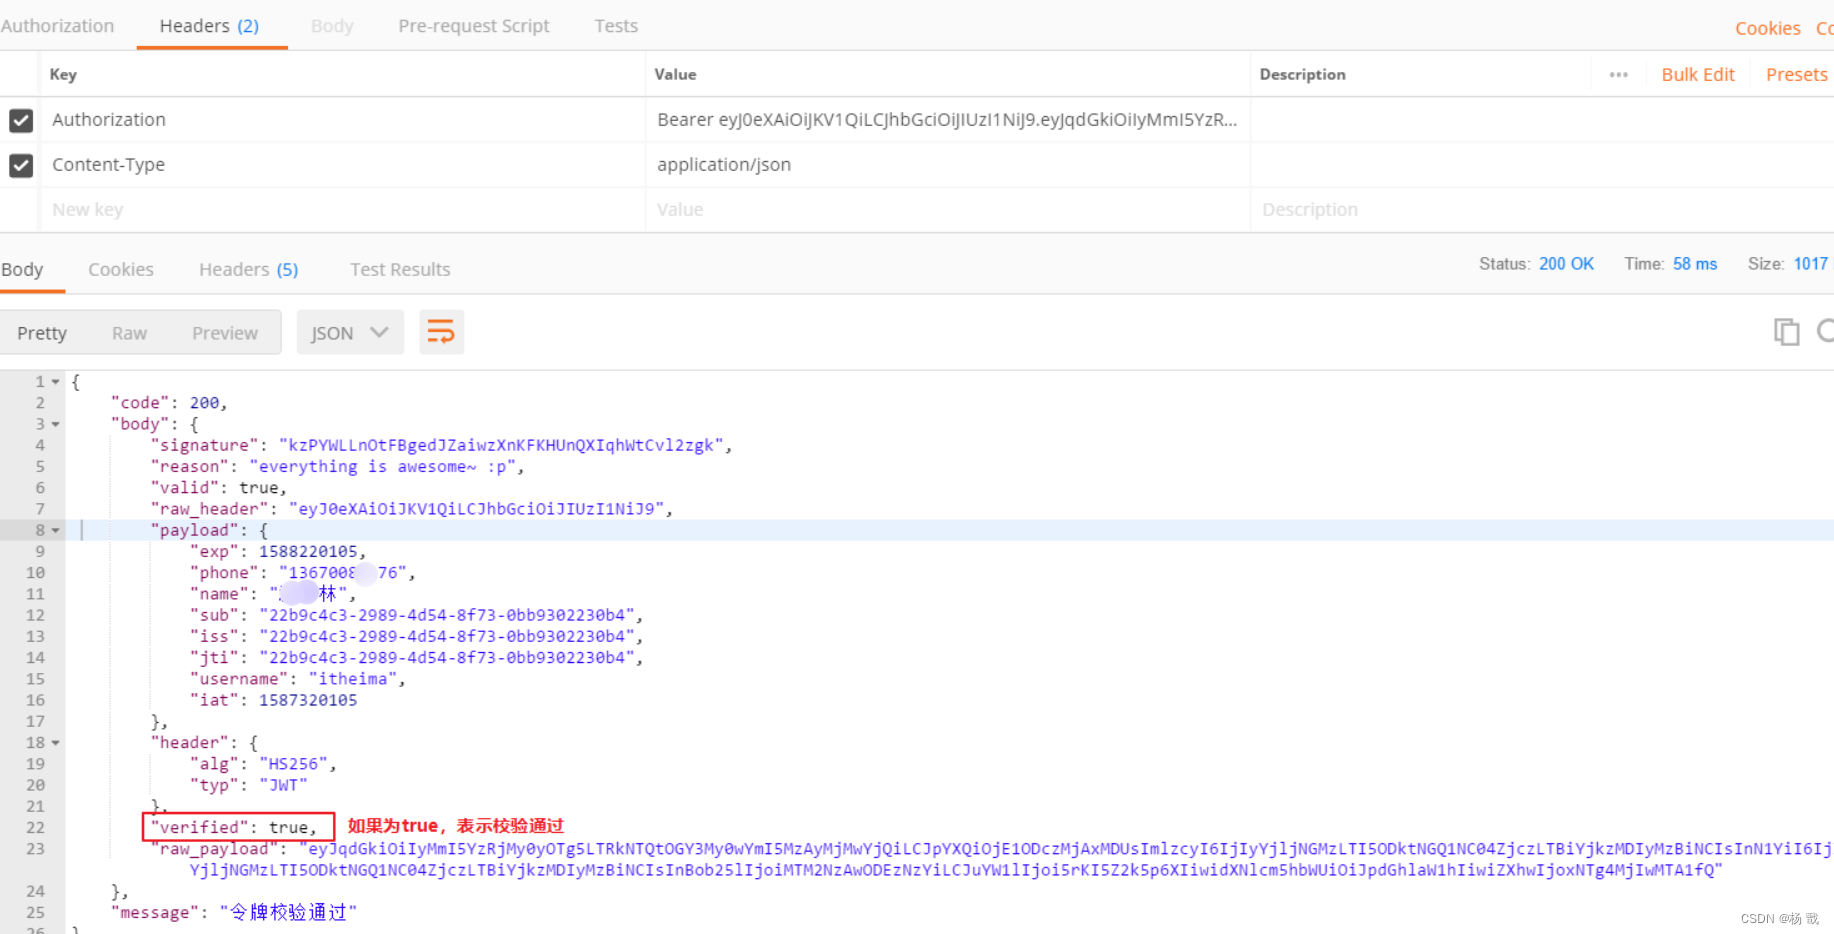
Task: Click the 200 OK status text
Action: pos(1566,264)
